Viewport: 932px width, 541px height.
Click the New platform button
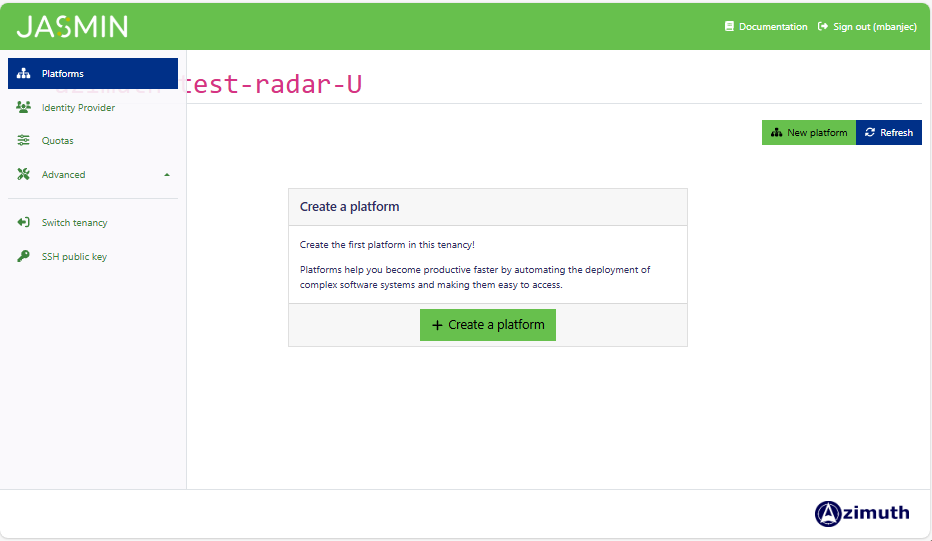tap(809, 133)
